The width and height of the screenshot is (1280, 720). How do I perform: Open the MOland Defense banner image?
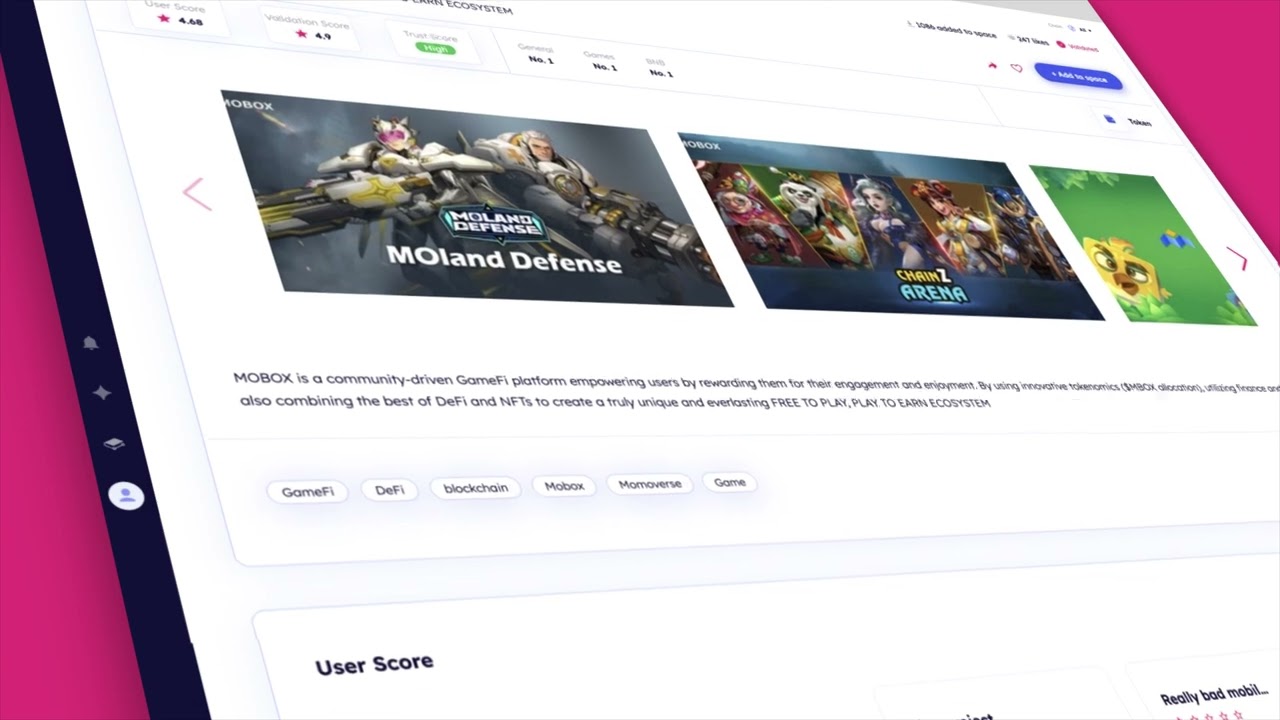click(476, 198)
